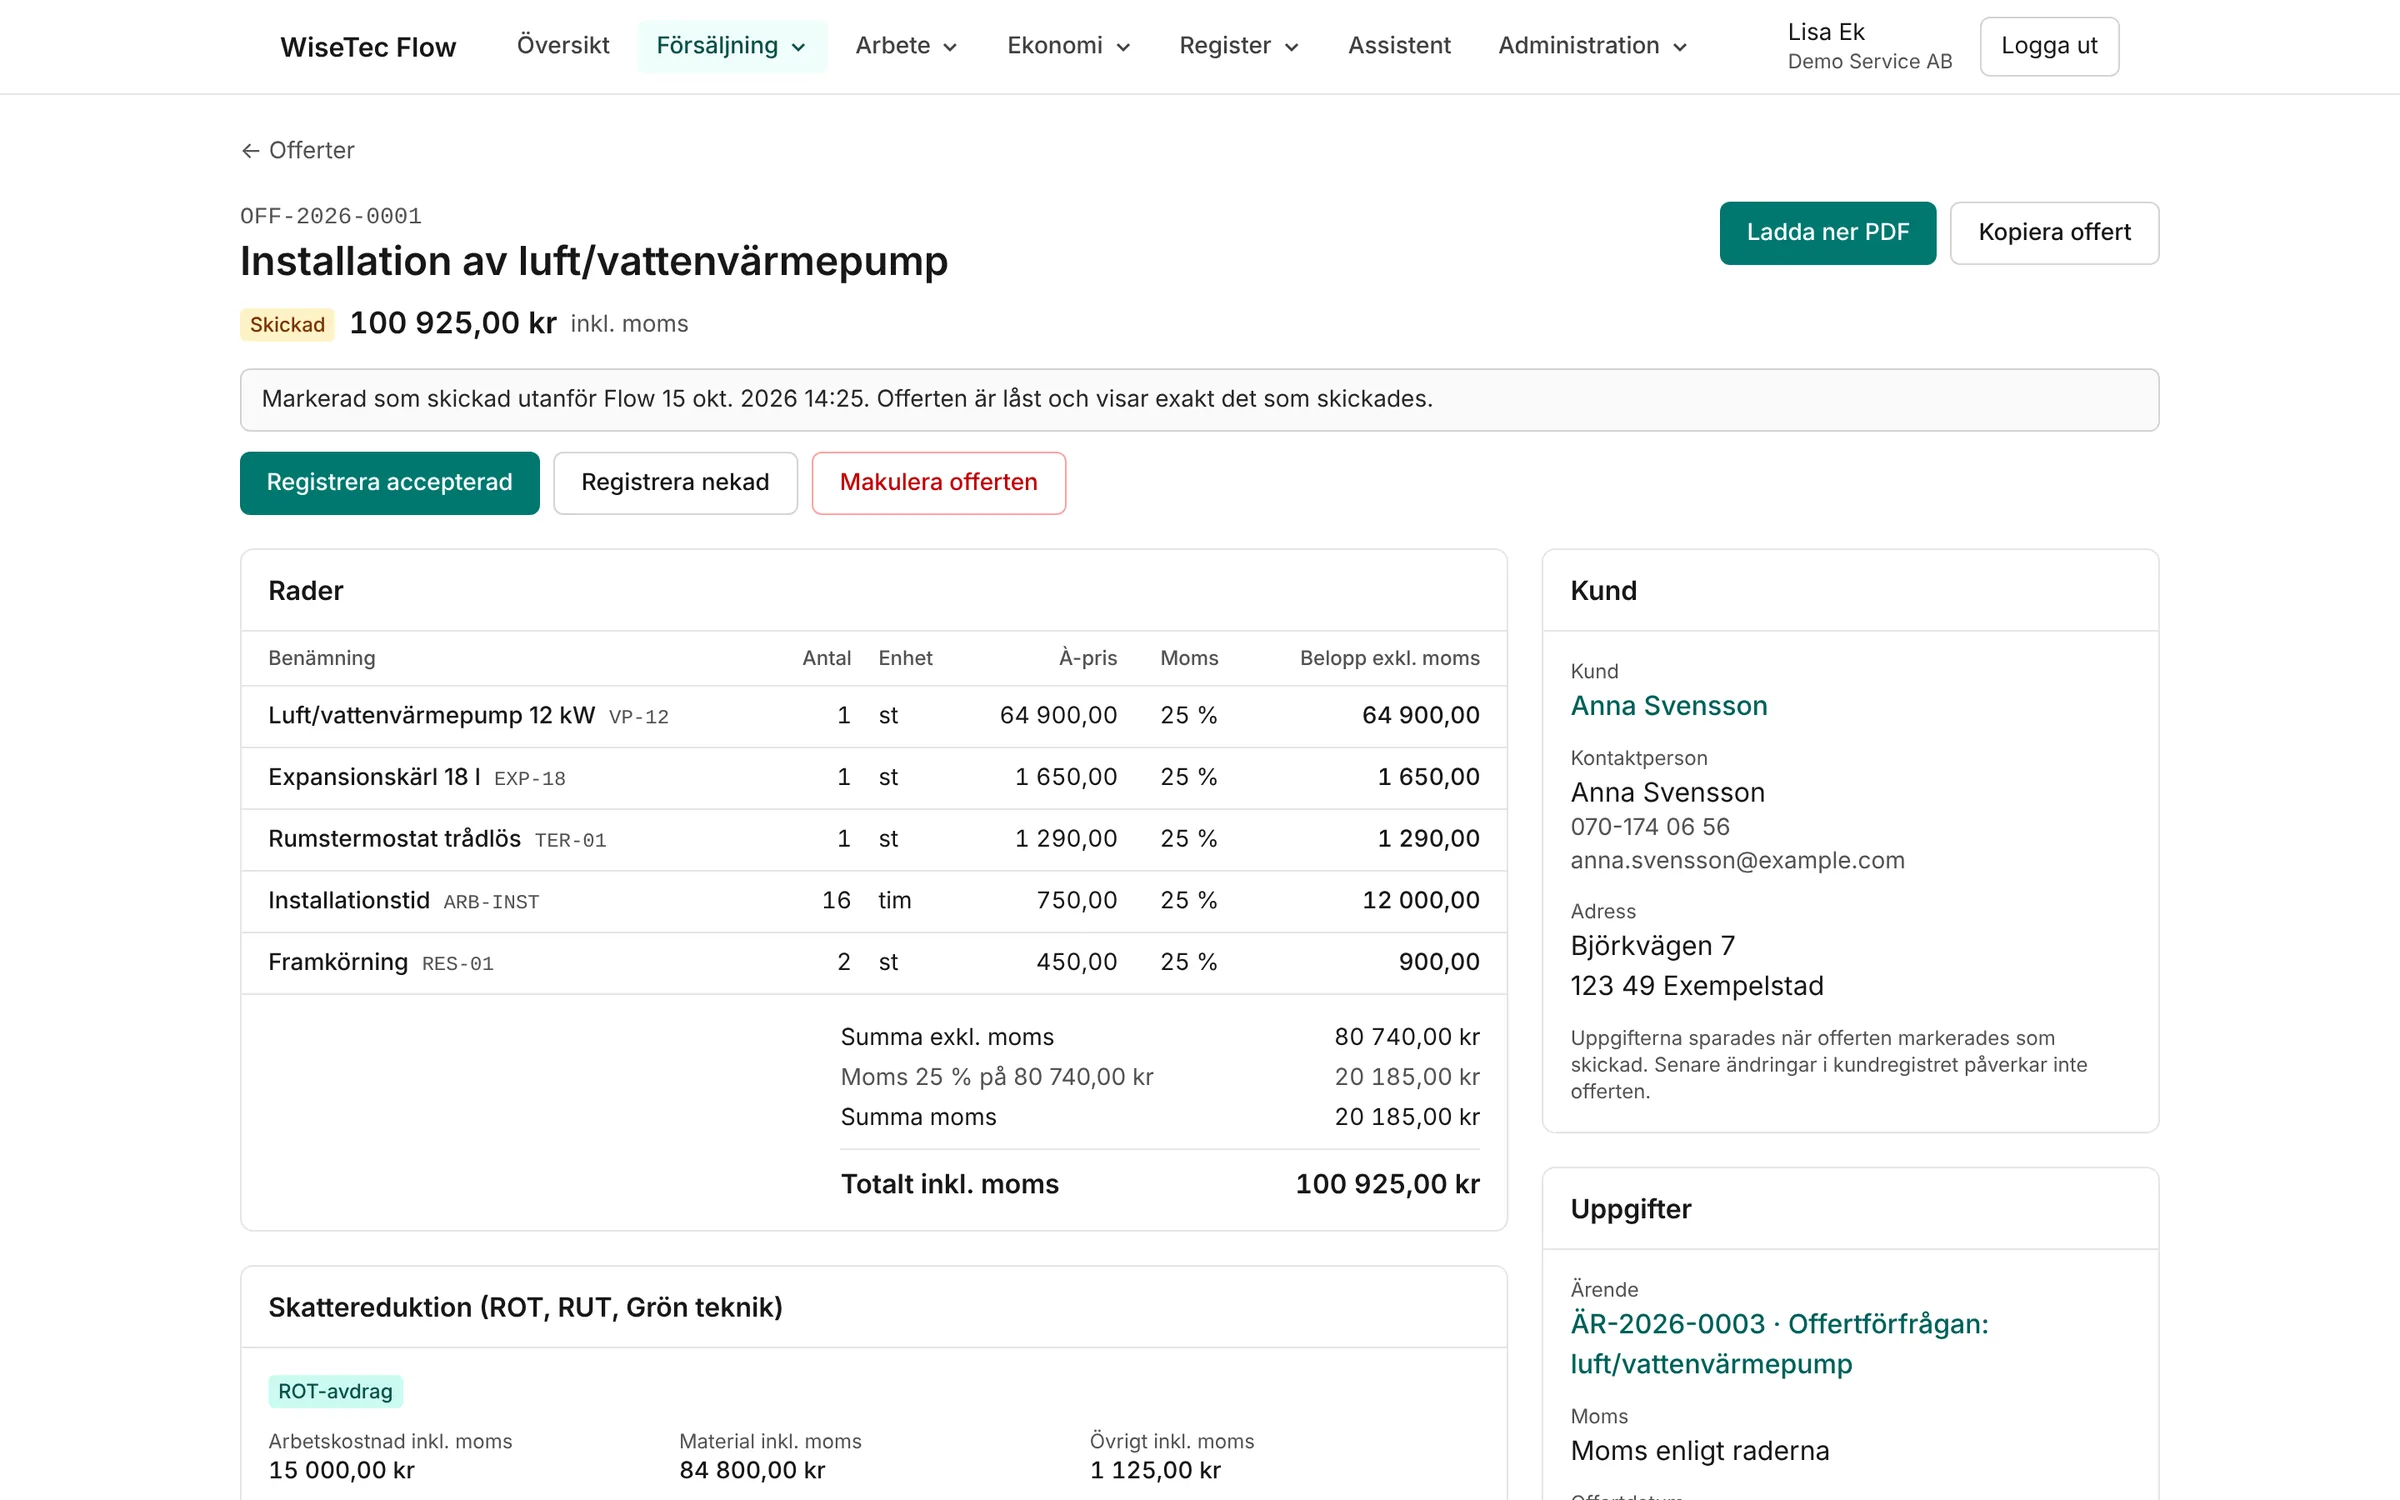
Task: Click article code ARB-INST
Action: [x=491, y=902]
